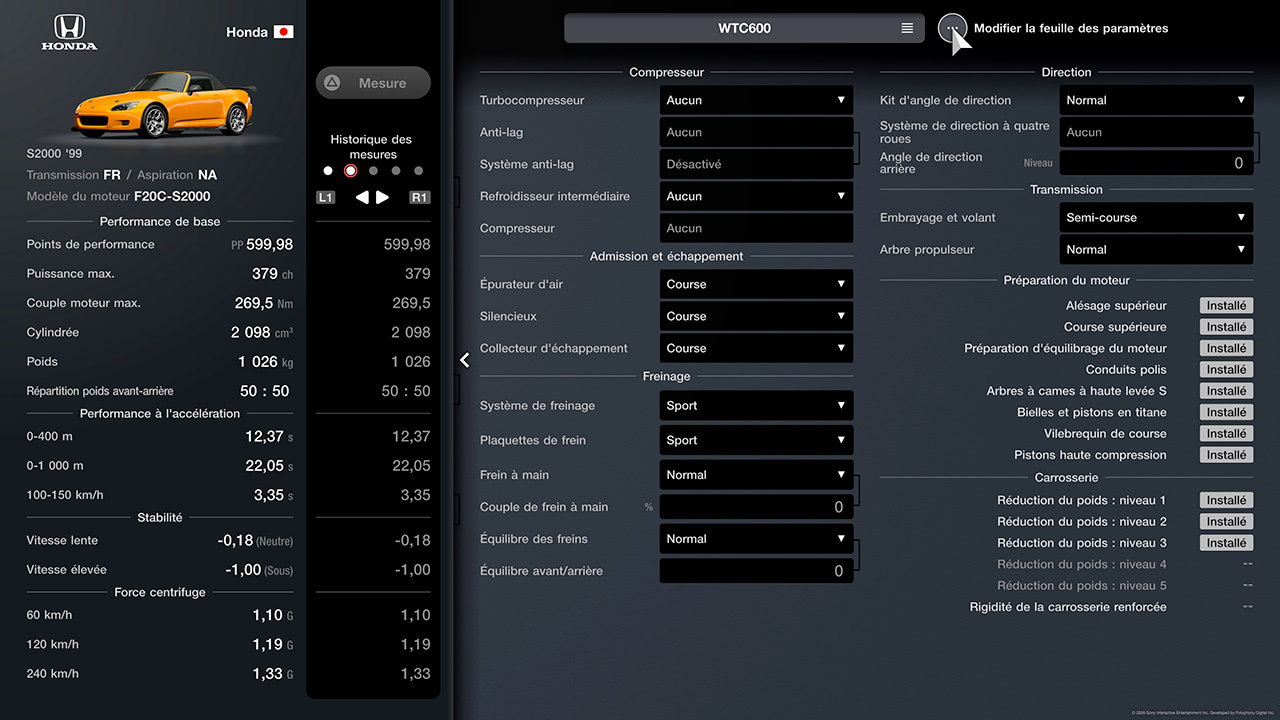Toggle Réduction du poids niveau 3 badge
Image resolution: width=1280 pixels, height=720 pixels.
pos(1226,543)
